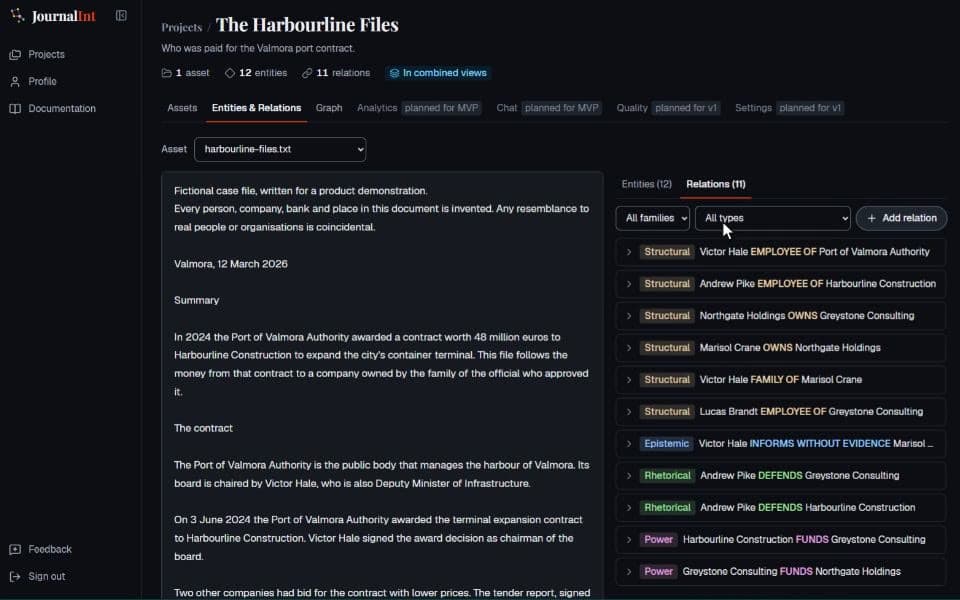The width and height of the screenshot is (960, 600).
Task: Click the Analytics tab planned for MVP
Action: pyautogui.click(x=418, y=108)
